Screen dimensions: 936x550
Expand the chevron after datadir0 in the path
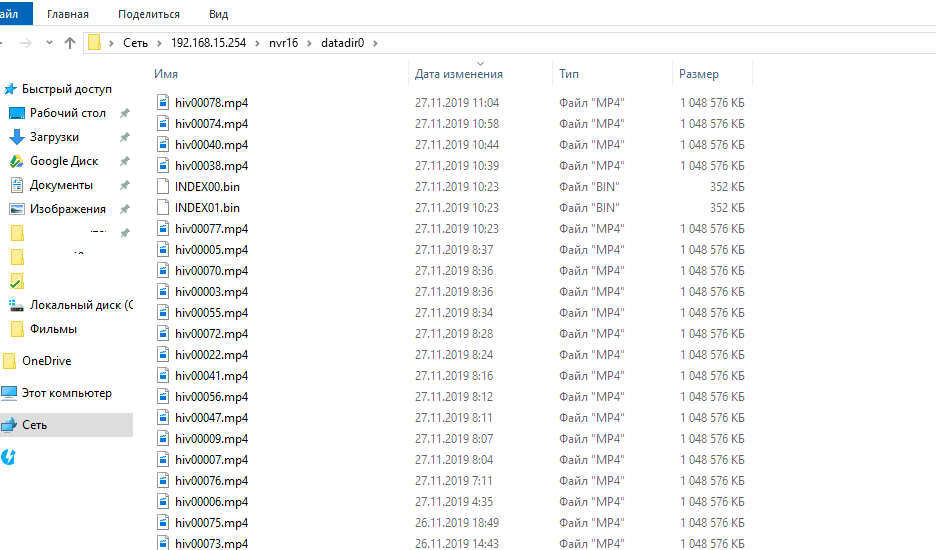tap(375, 43)
